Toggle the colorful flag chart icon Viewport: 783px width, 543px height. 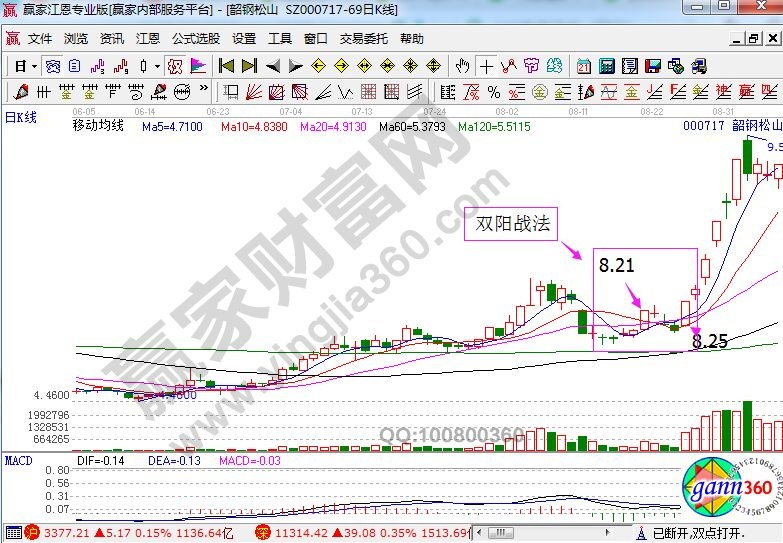tap(198, 66)
